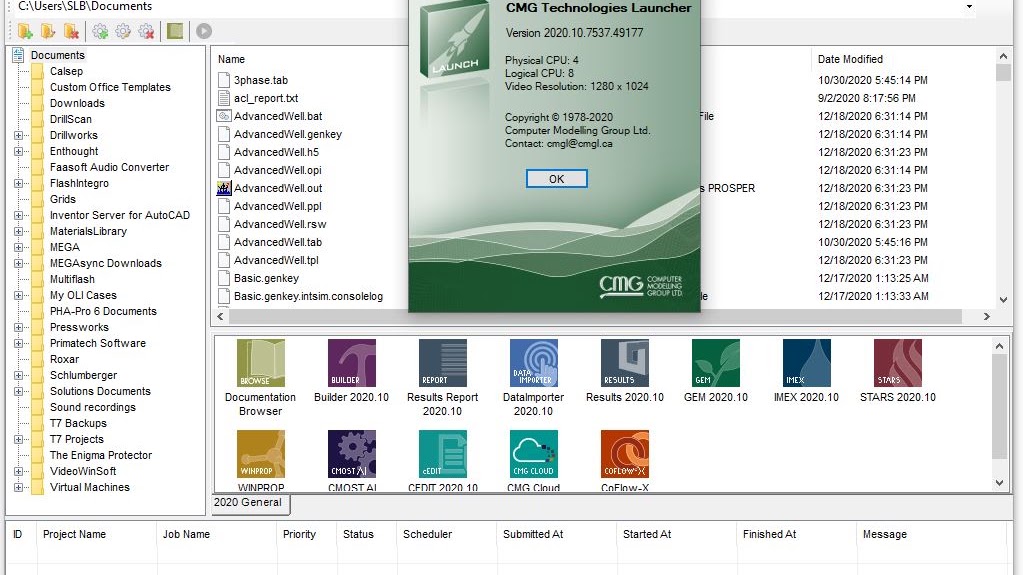Click the Submitted At column header
The image size is (1023, 575).
[533, 534]
